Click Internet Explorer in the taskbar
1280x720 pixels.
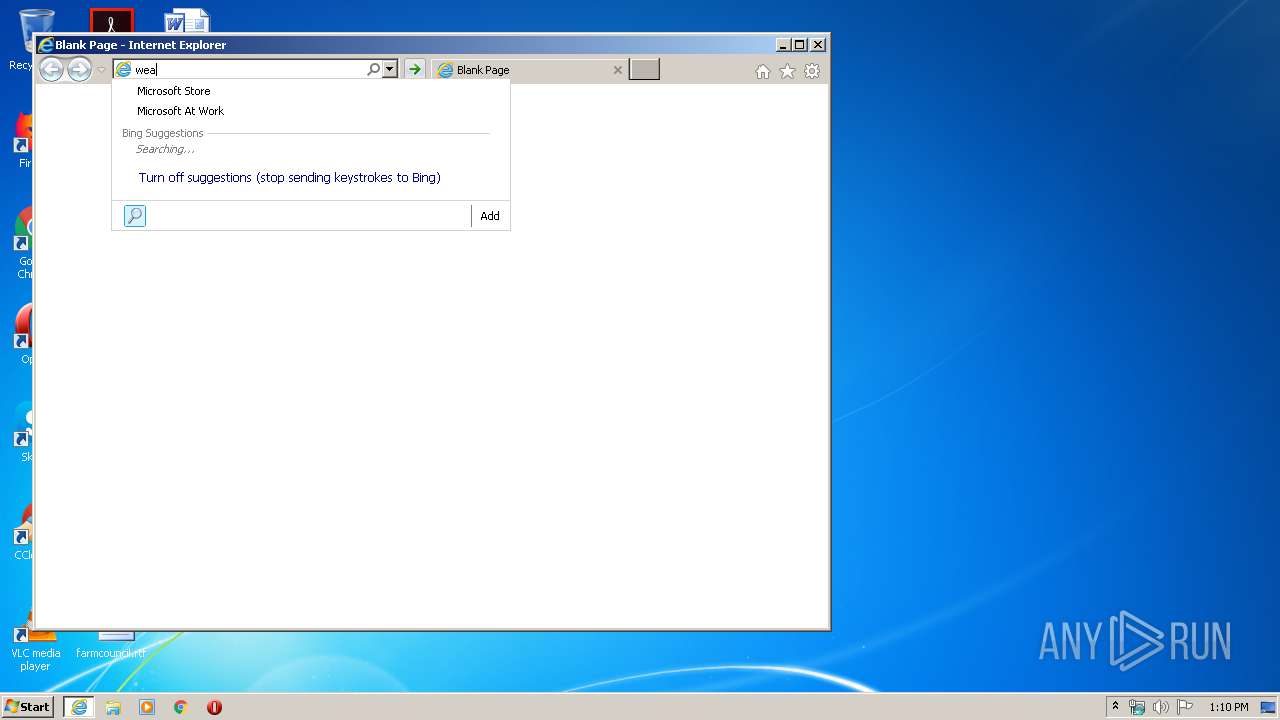78,707
